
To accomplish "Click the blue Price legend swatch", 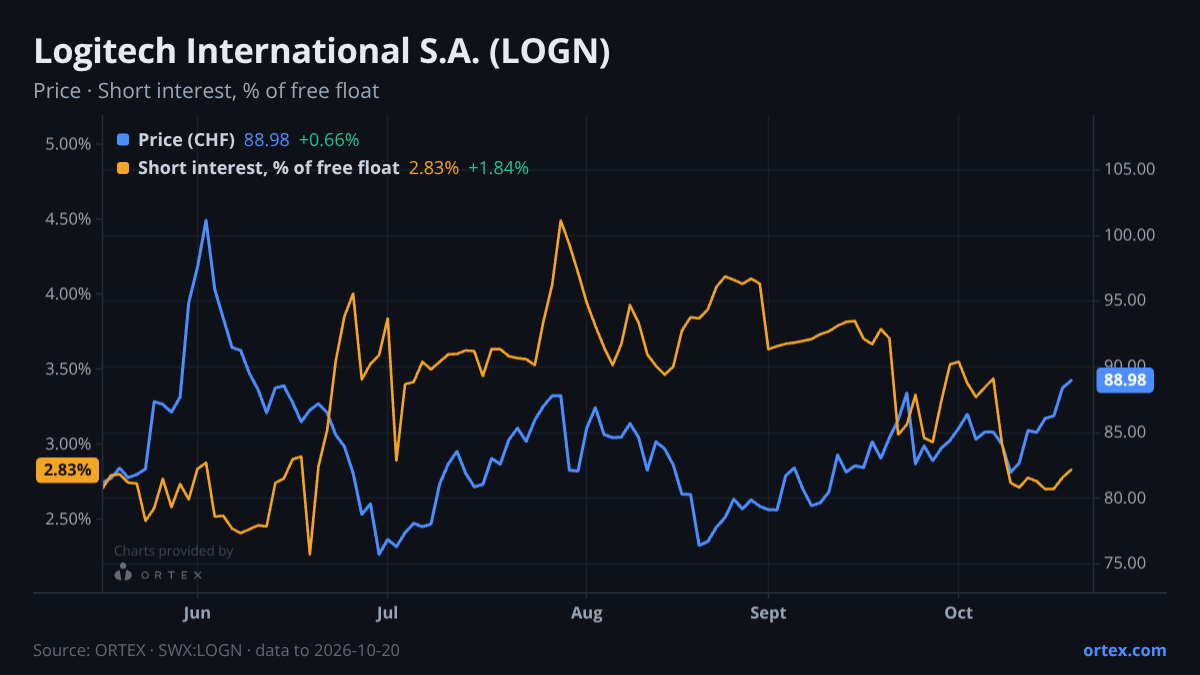I will pos(123,140).
